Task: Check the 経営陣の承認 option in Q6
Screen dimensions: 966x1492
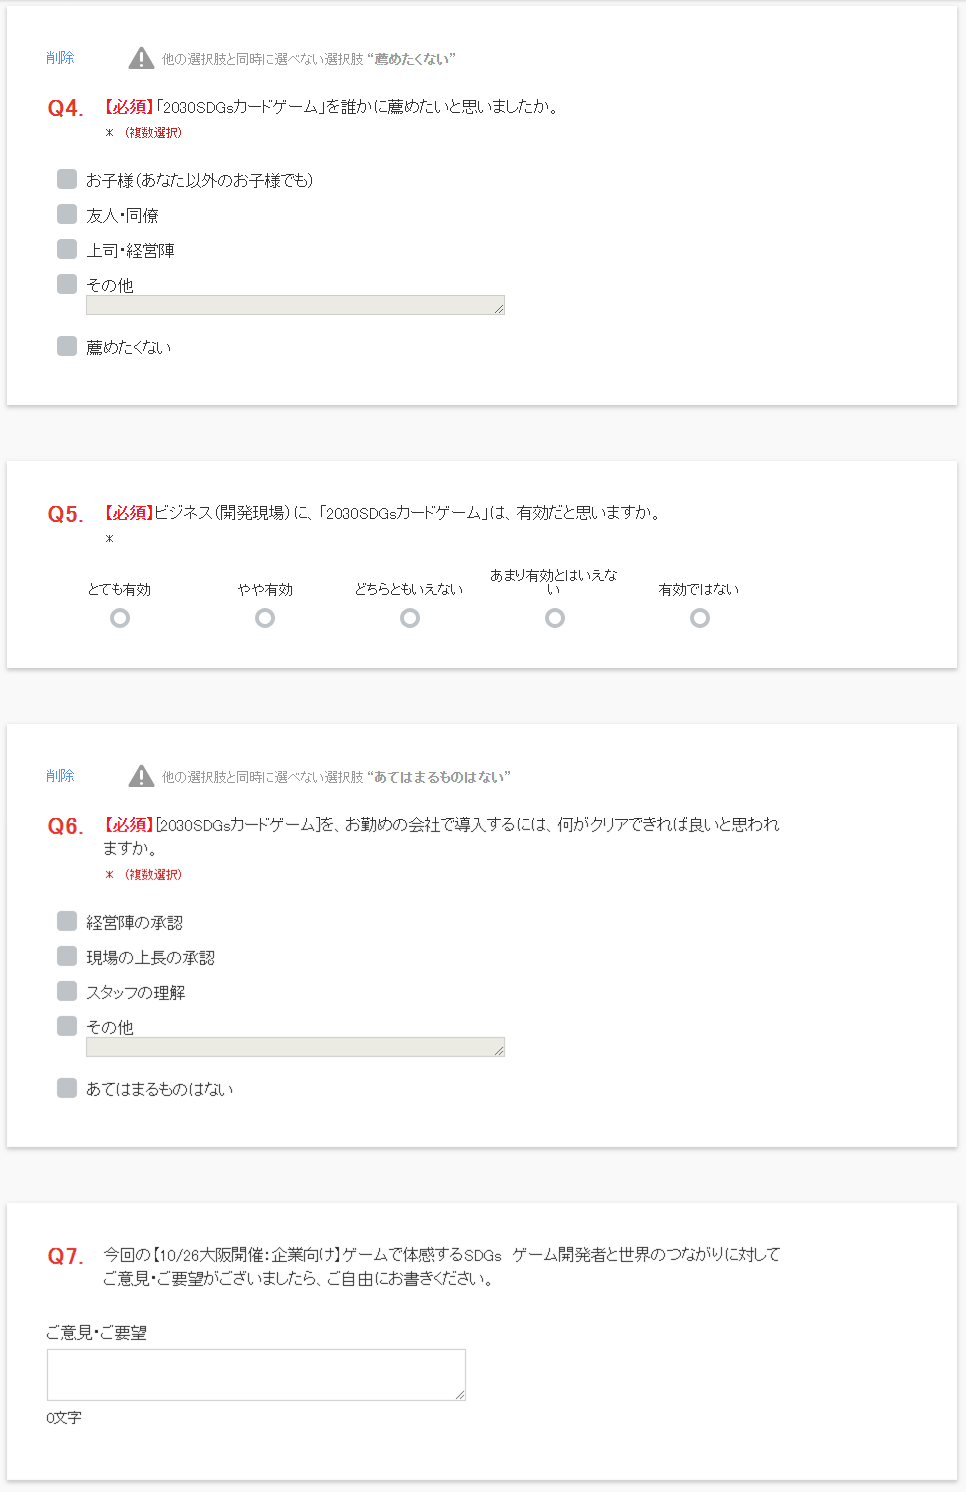Action: pyautogui.click(x=66, y=920)
